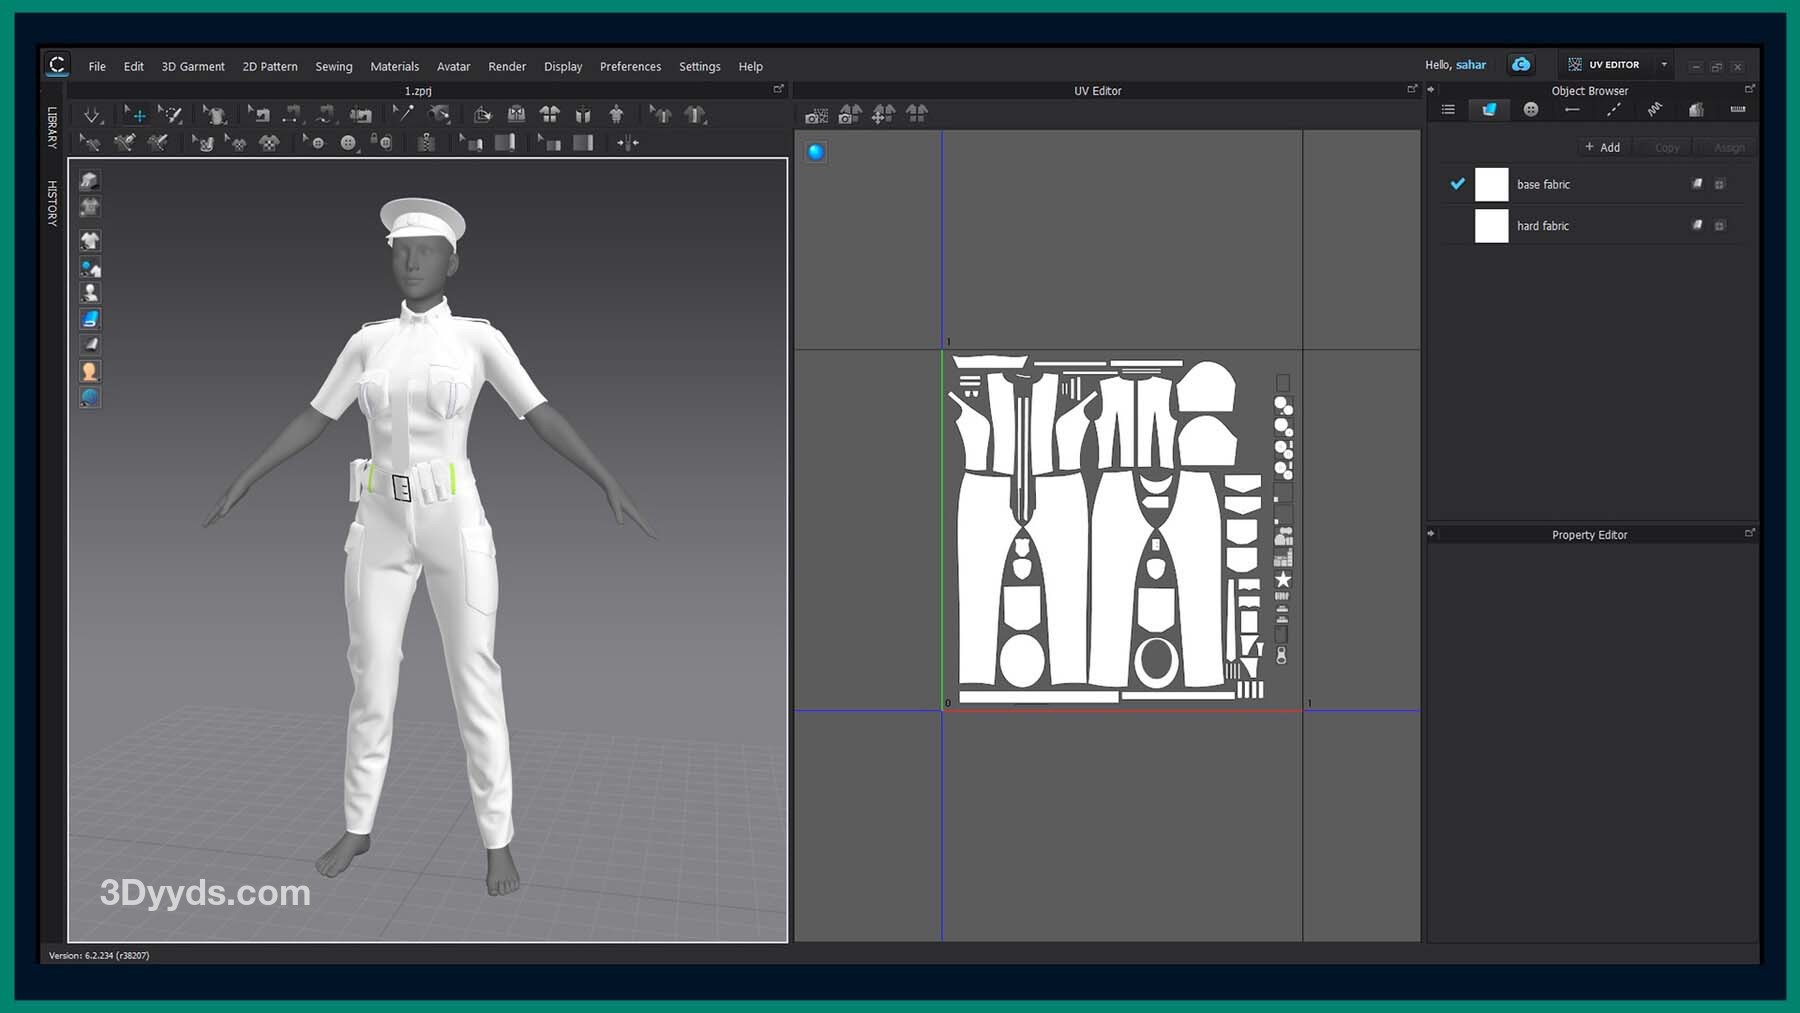Click the Add fabric button
The width and height of the screenshot is (1800, 1013).
pyautogui.click(x=1602, y=147)
